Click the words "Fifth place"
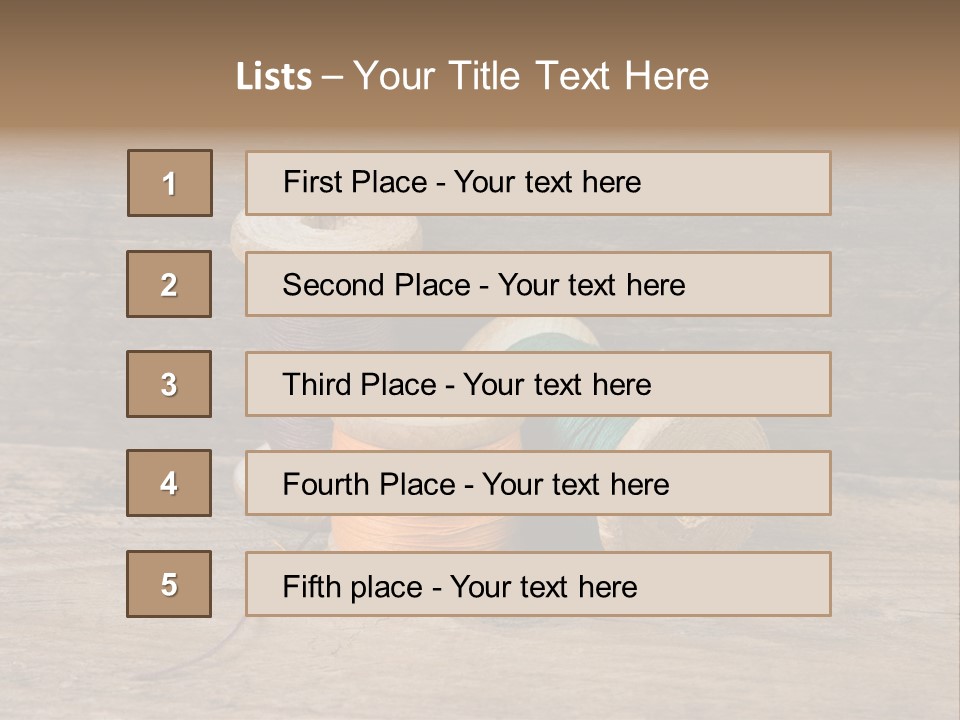Image resolution: width=960 pixels, height=720 pixels. pos(353,587)
